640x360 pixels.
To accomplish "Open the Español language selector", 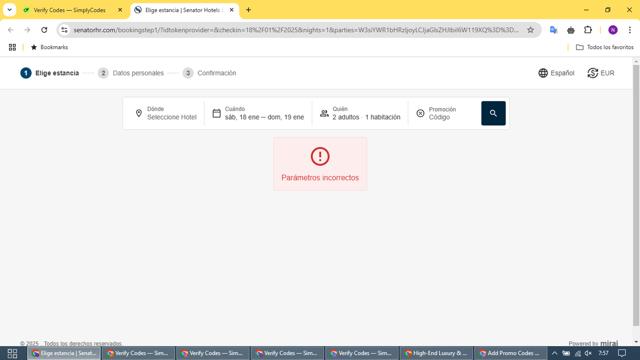I will (556, 73).
